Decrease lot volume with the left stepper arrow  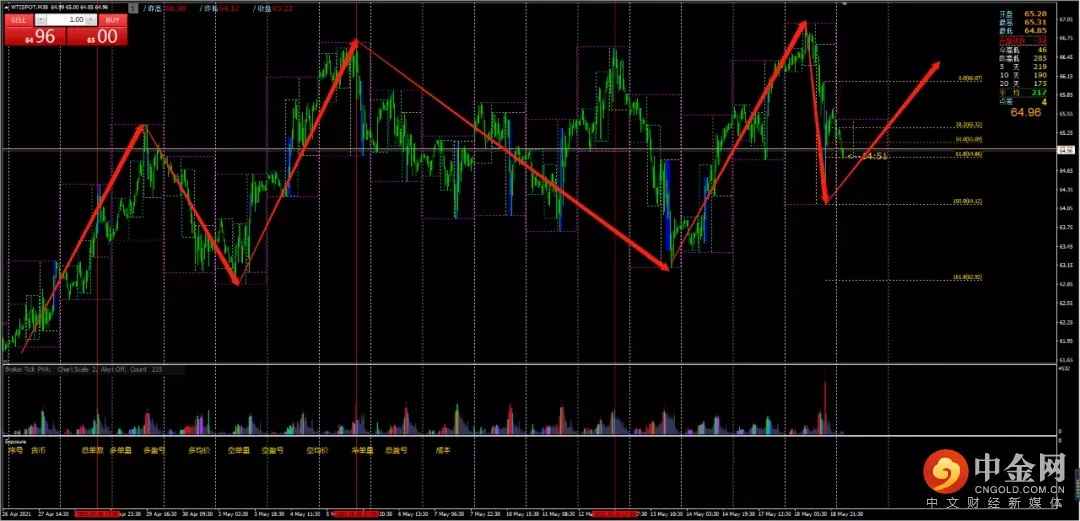point(41,20)
